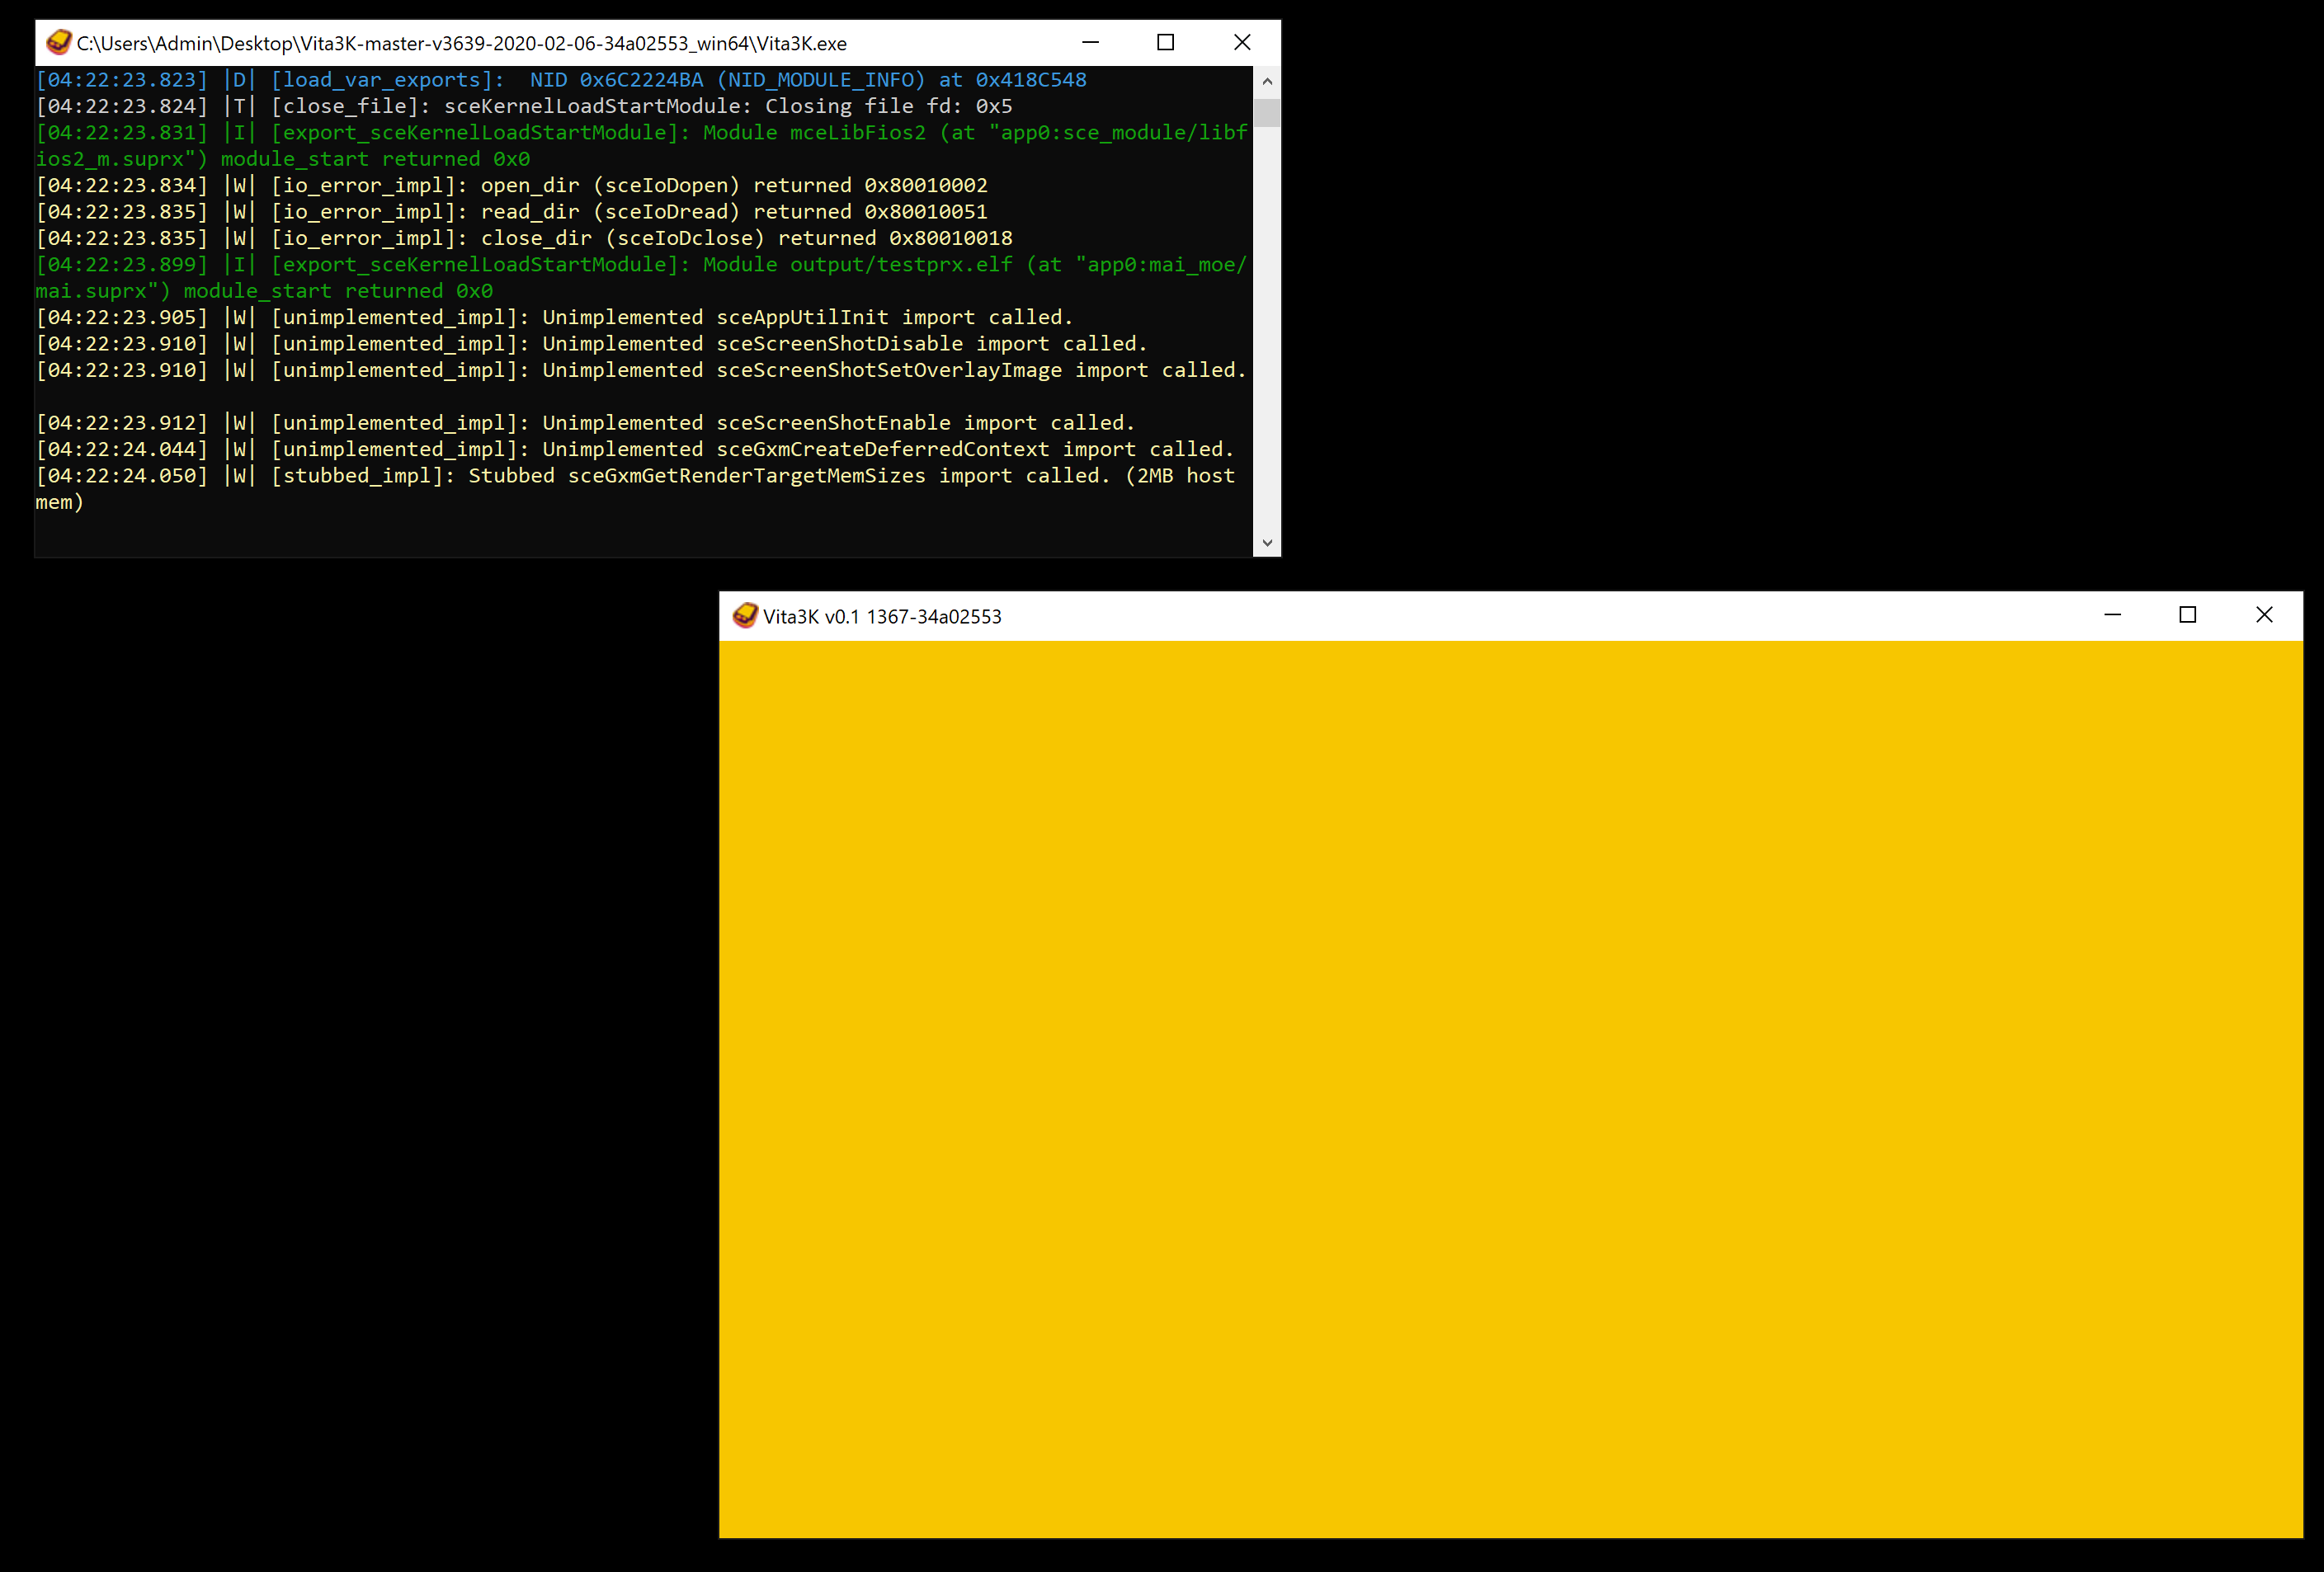The height and width of the screenshot is (1572, 2324).
Task: Click the yellow emulator render area
Action: pyautogui.click(x=1510, y=1088)
